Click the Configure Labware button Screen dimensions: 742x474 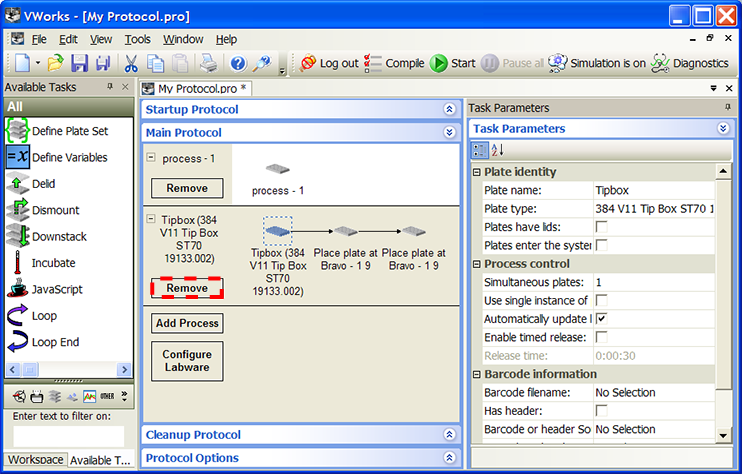coord(187,360)
